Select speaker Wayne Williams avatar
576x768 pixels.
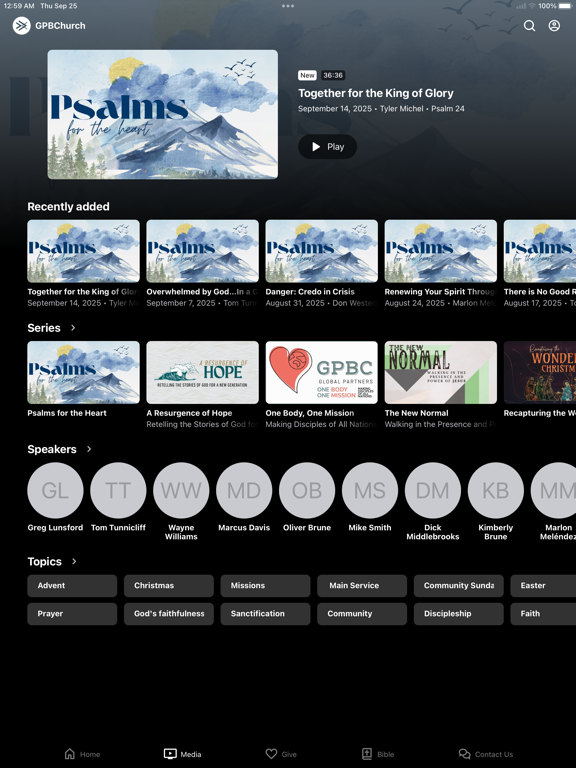[181, 490]
